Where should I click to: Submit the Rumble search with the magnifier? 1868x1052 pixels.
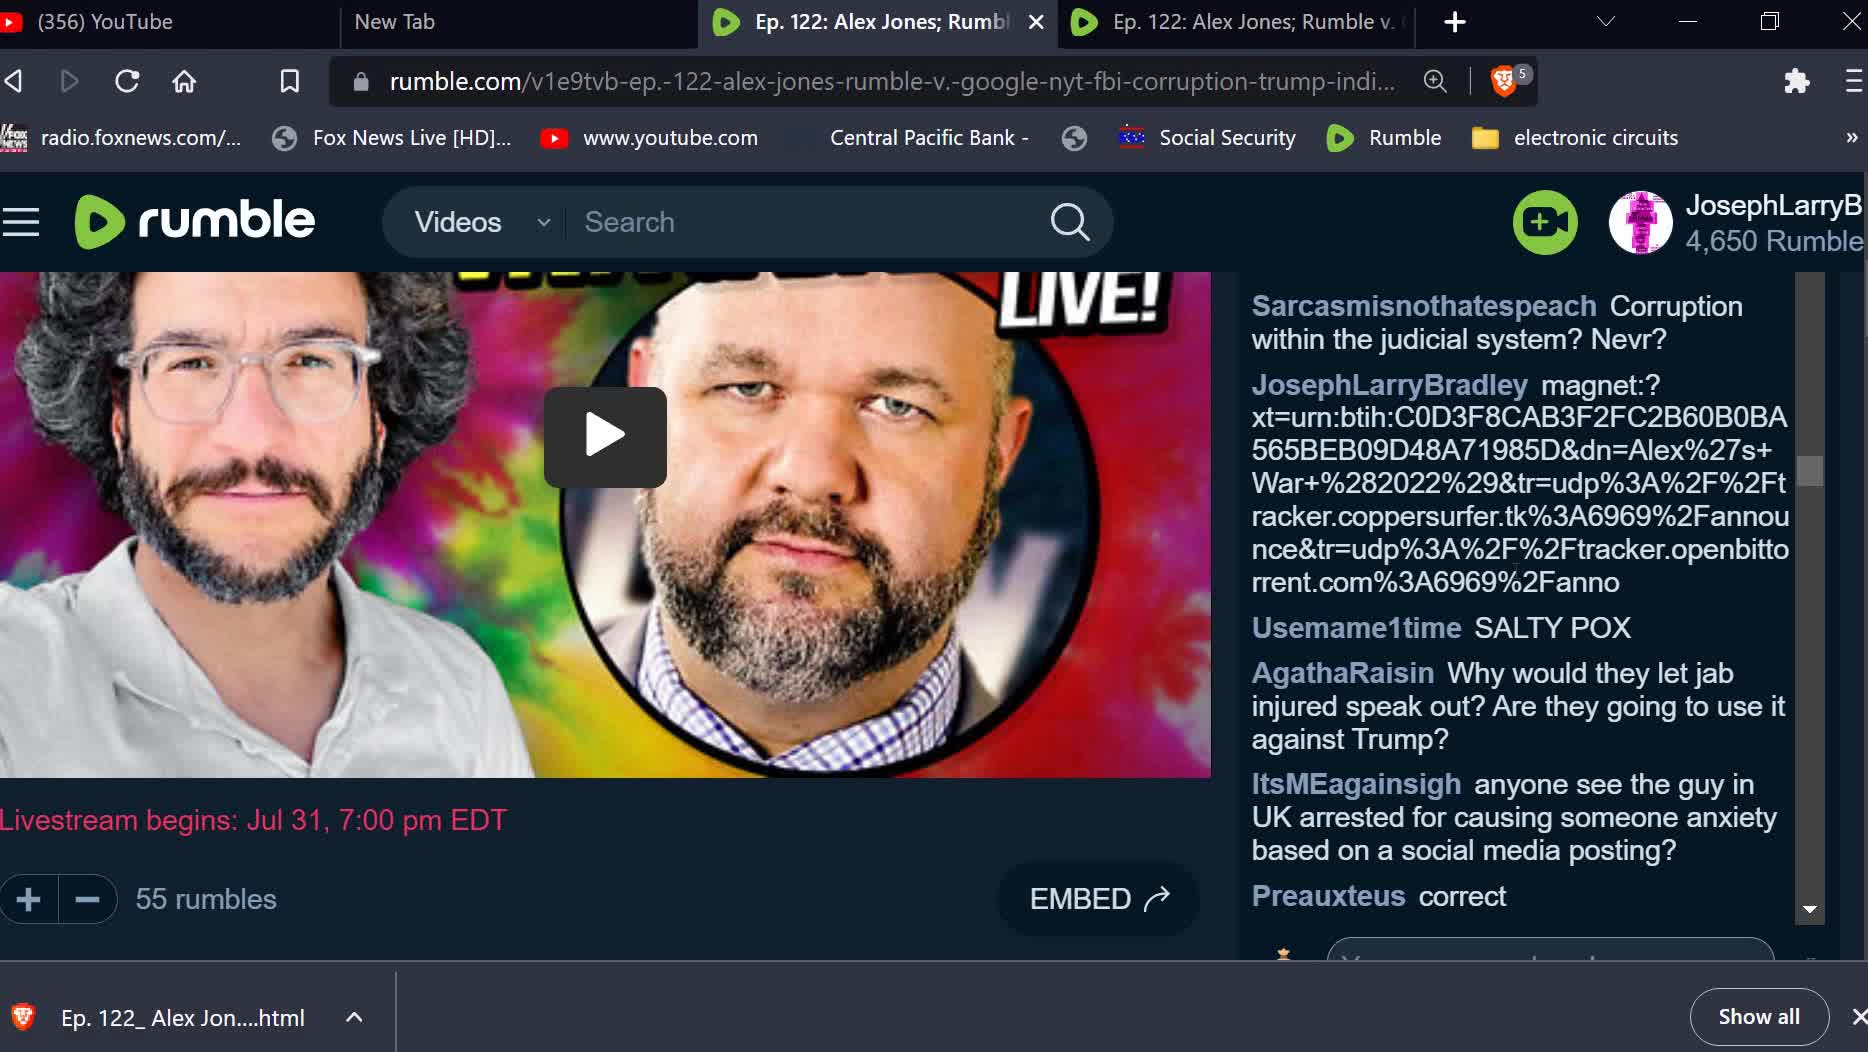1070,222
